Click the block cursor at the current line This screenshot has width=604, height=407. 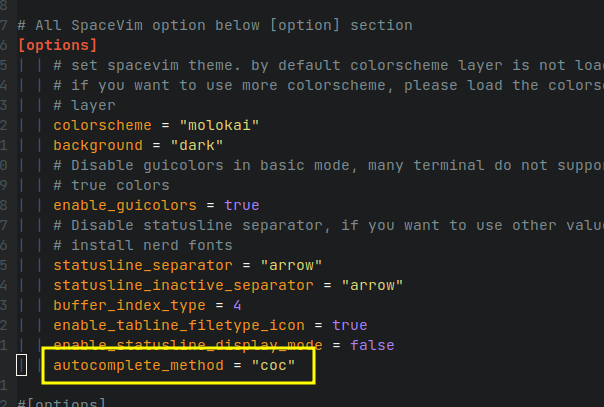[x=22, y=365]
